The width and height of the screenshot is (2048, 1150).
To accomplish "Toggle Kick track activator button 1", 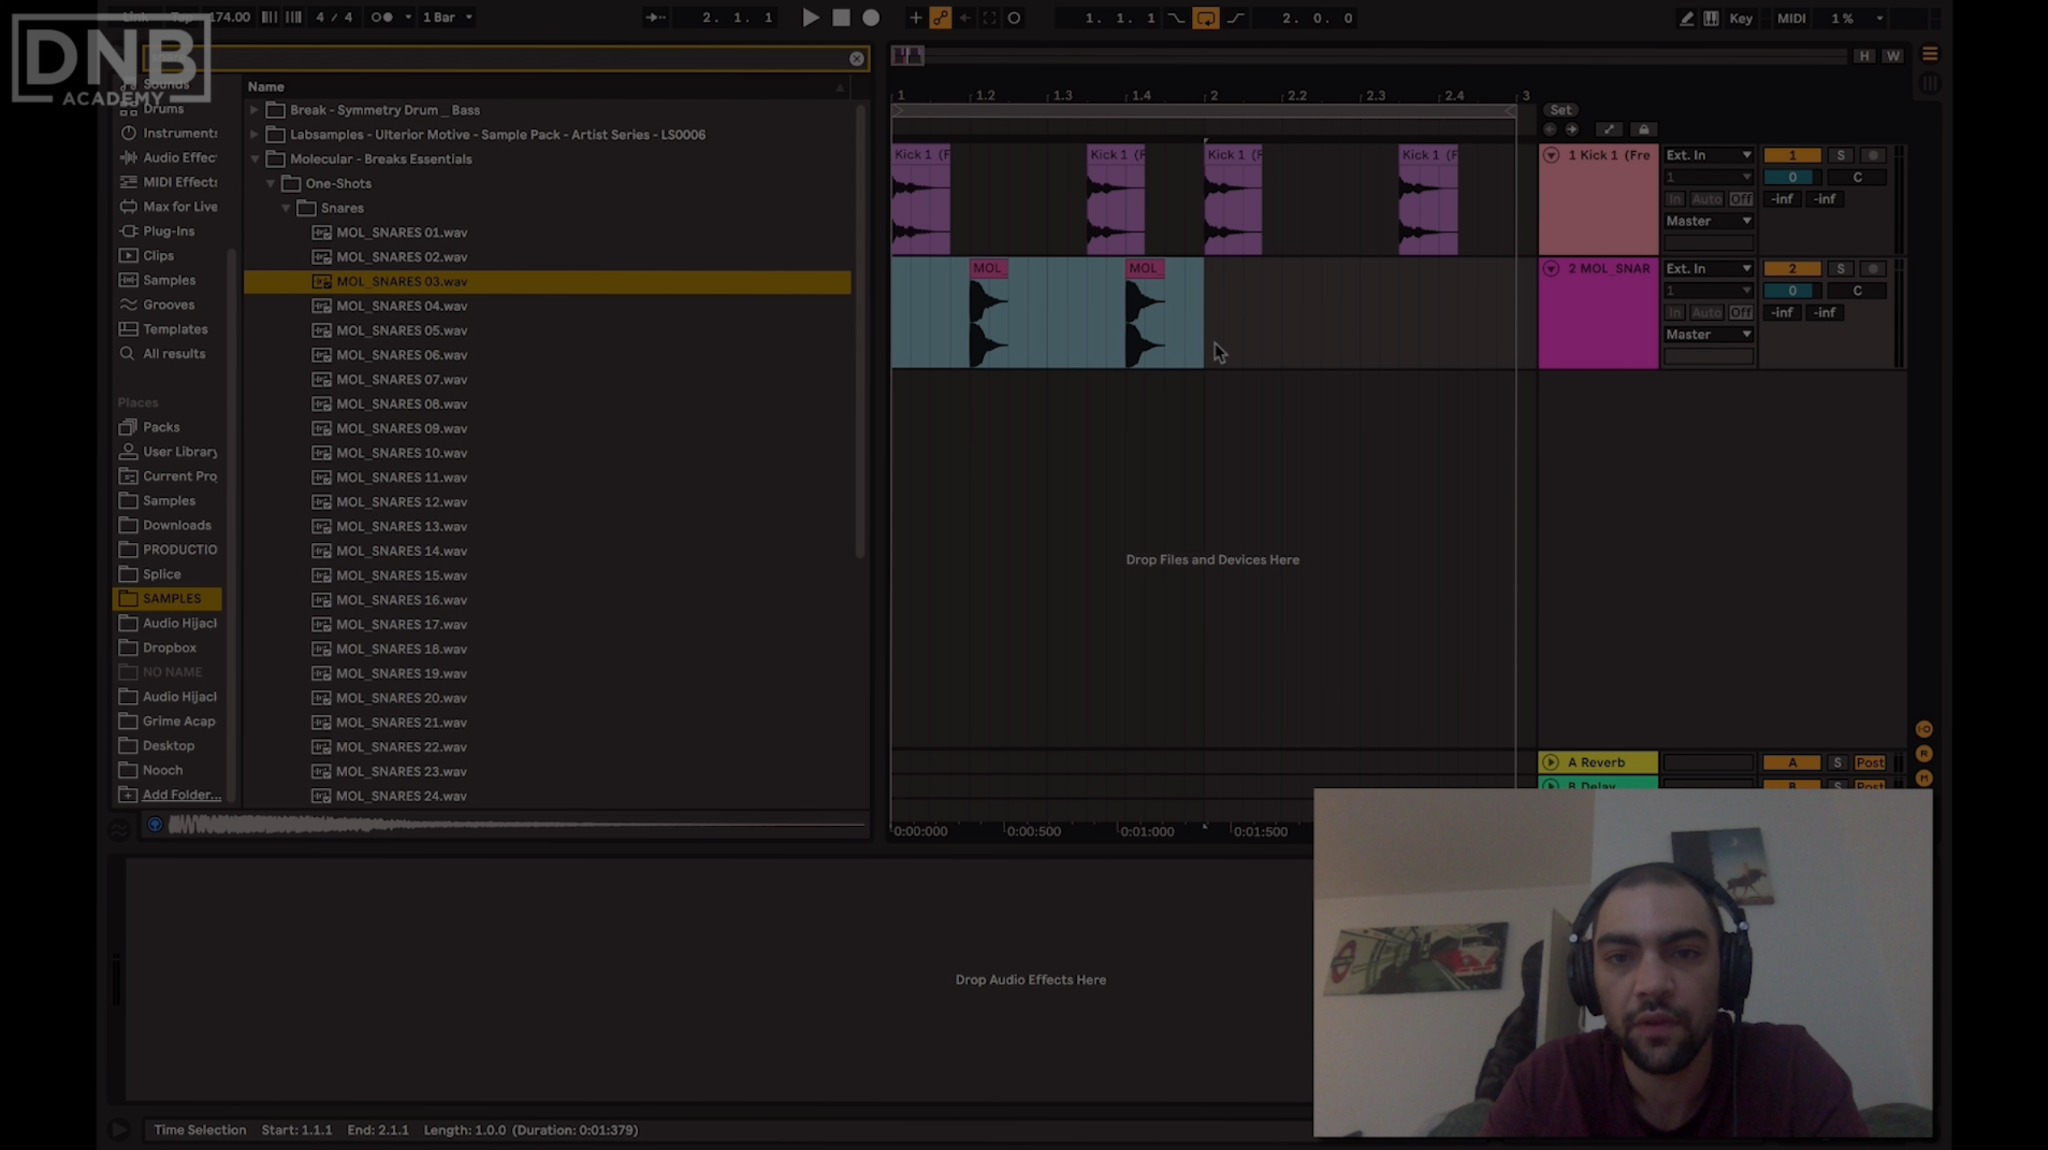I will (x=1792, y=155).
